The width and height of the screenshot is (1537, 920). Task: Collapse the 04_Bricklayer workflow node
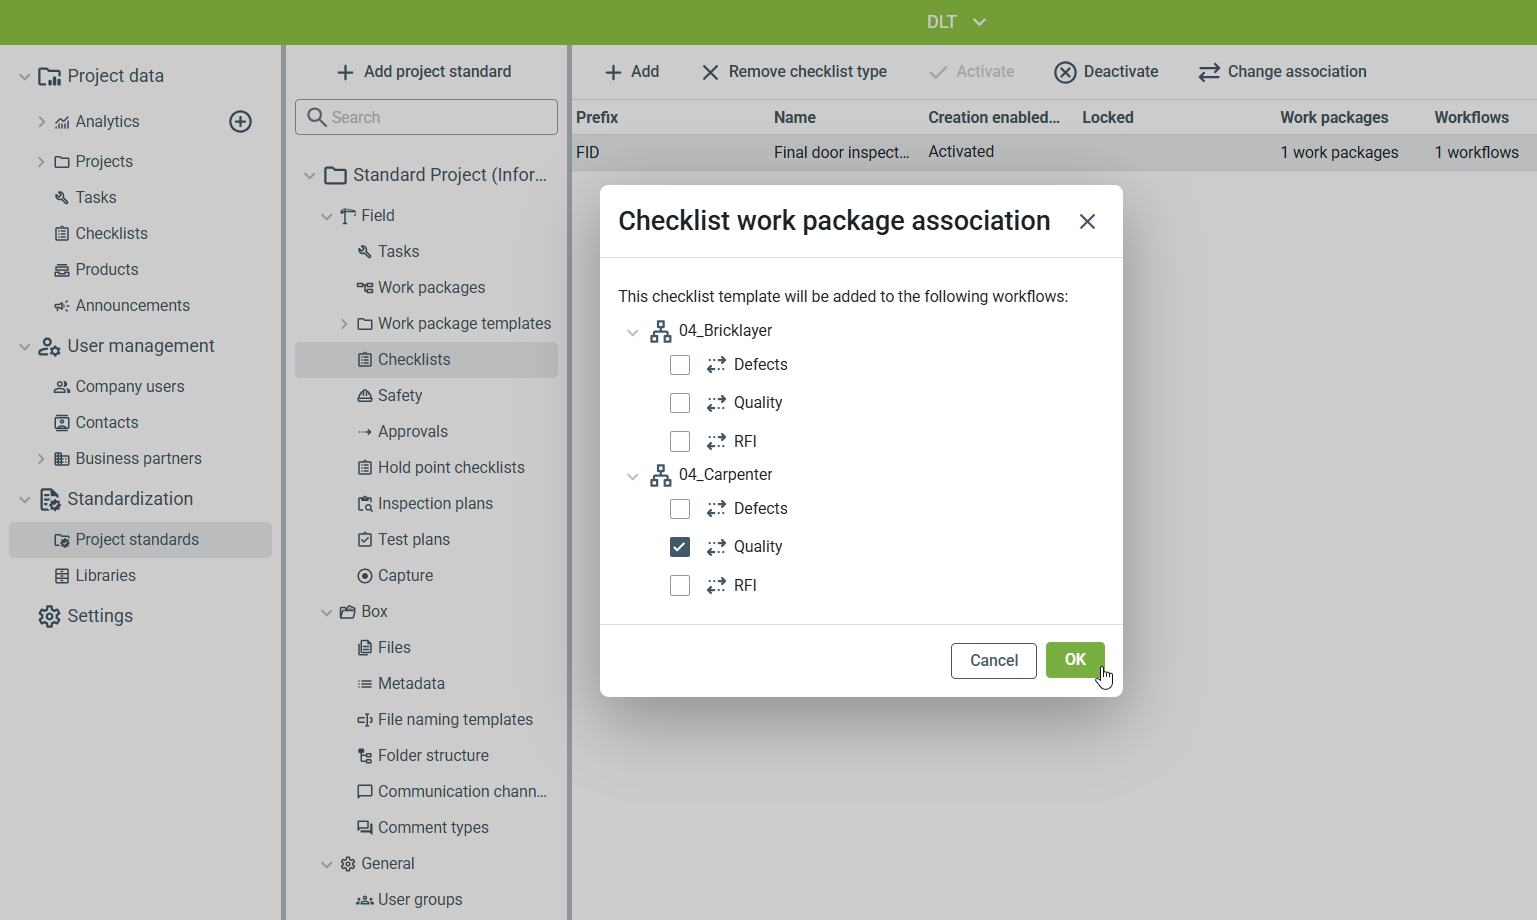pos(632,332)
